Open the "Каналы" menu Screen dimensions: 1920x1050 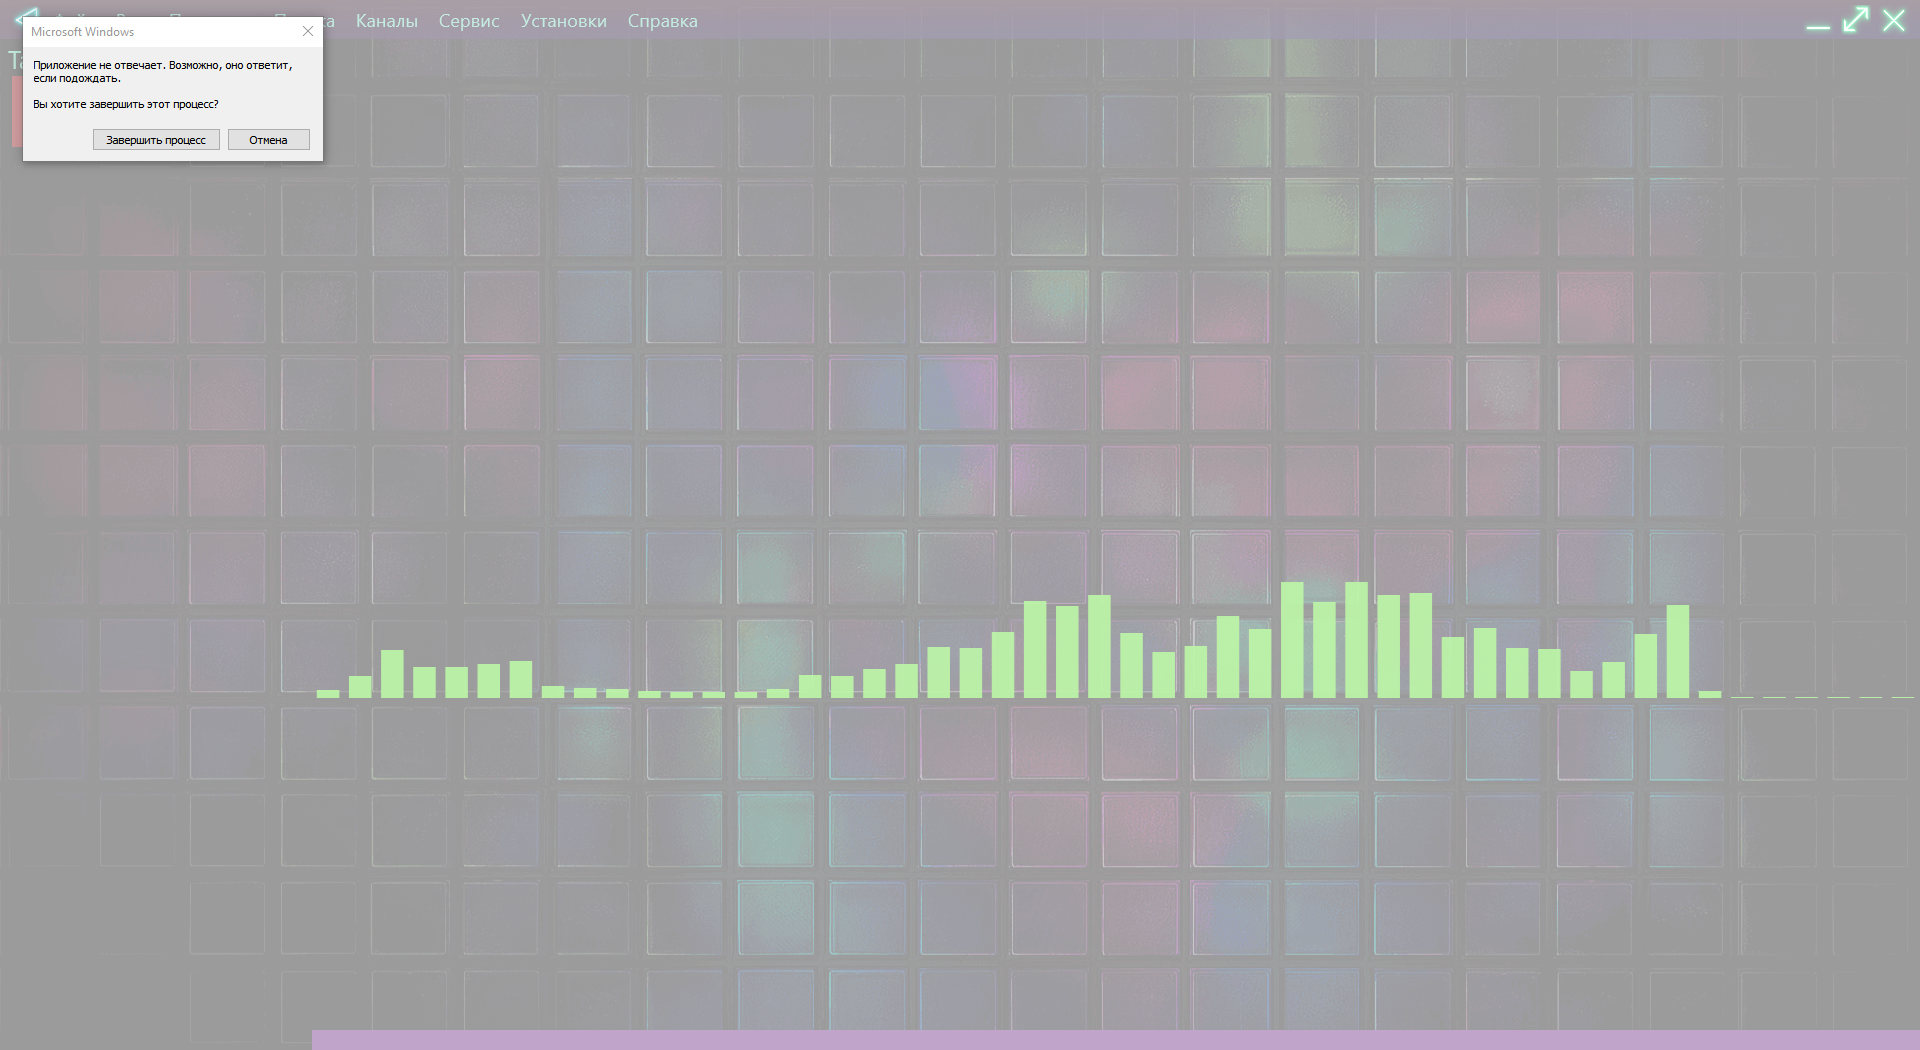[x=386, y=21]
